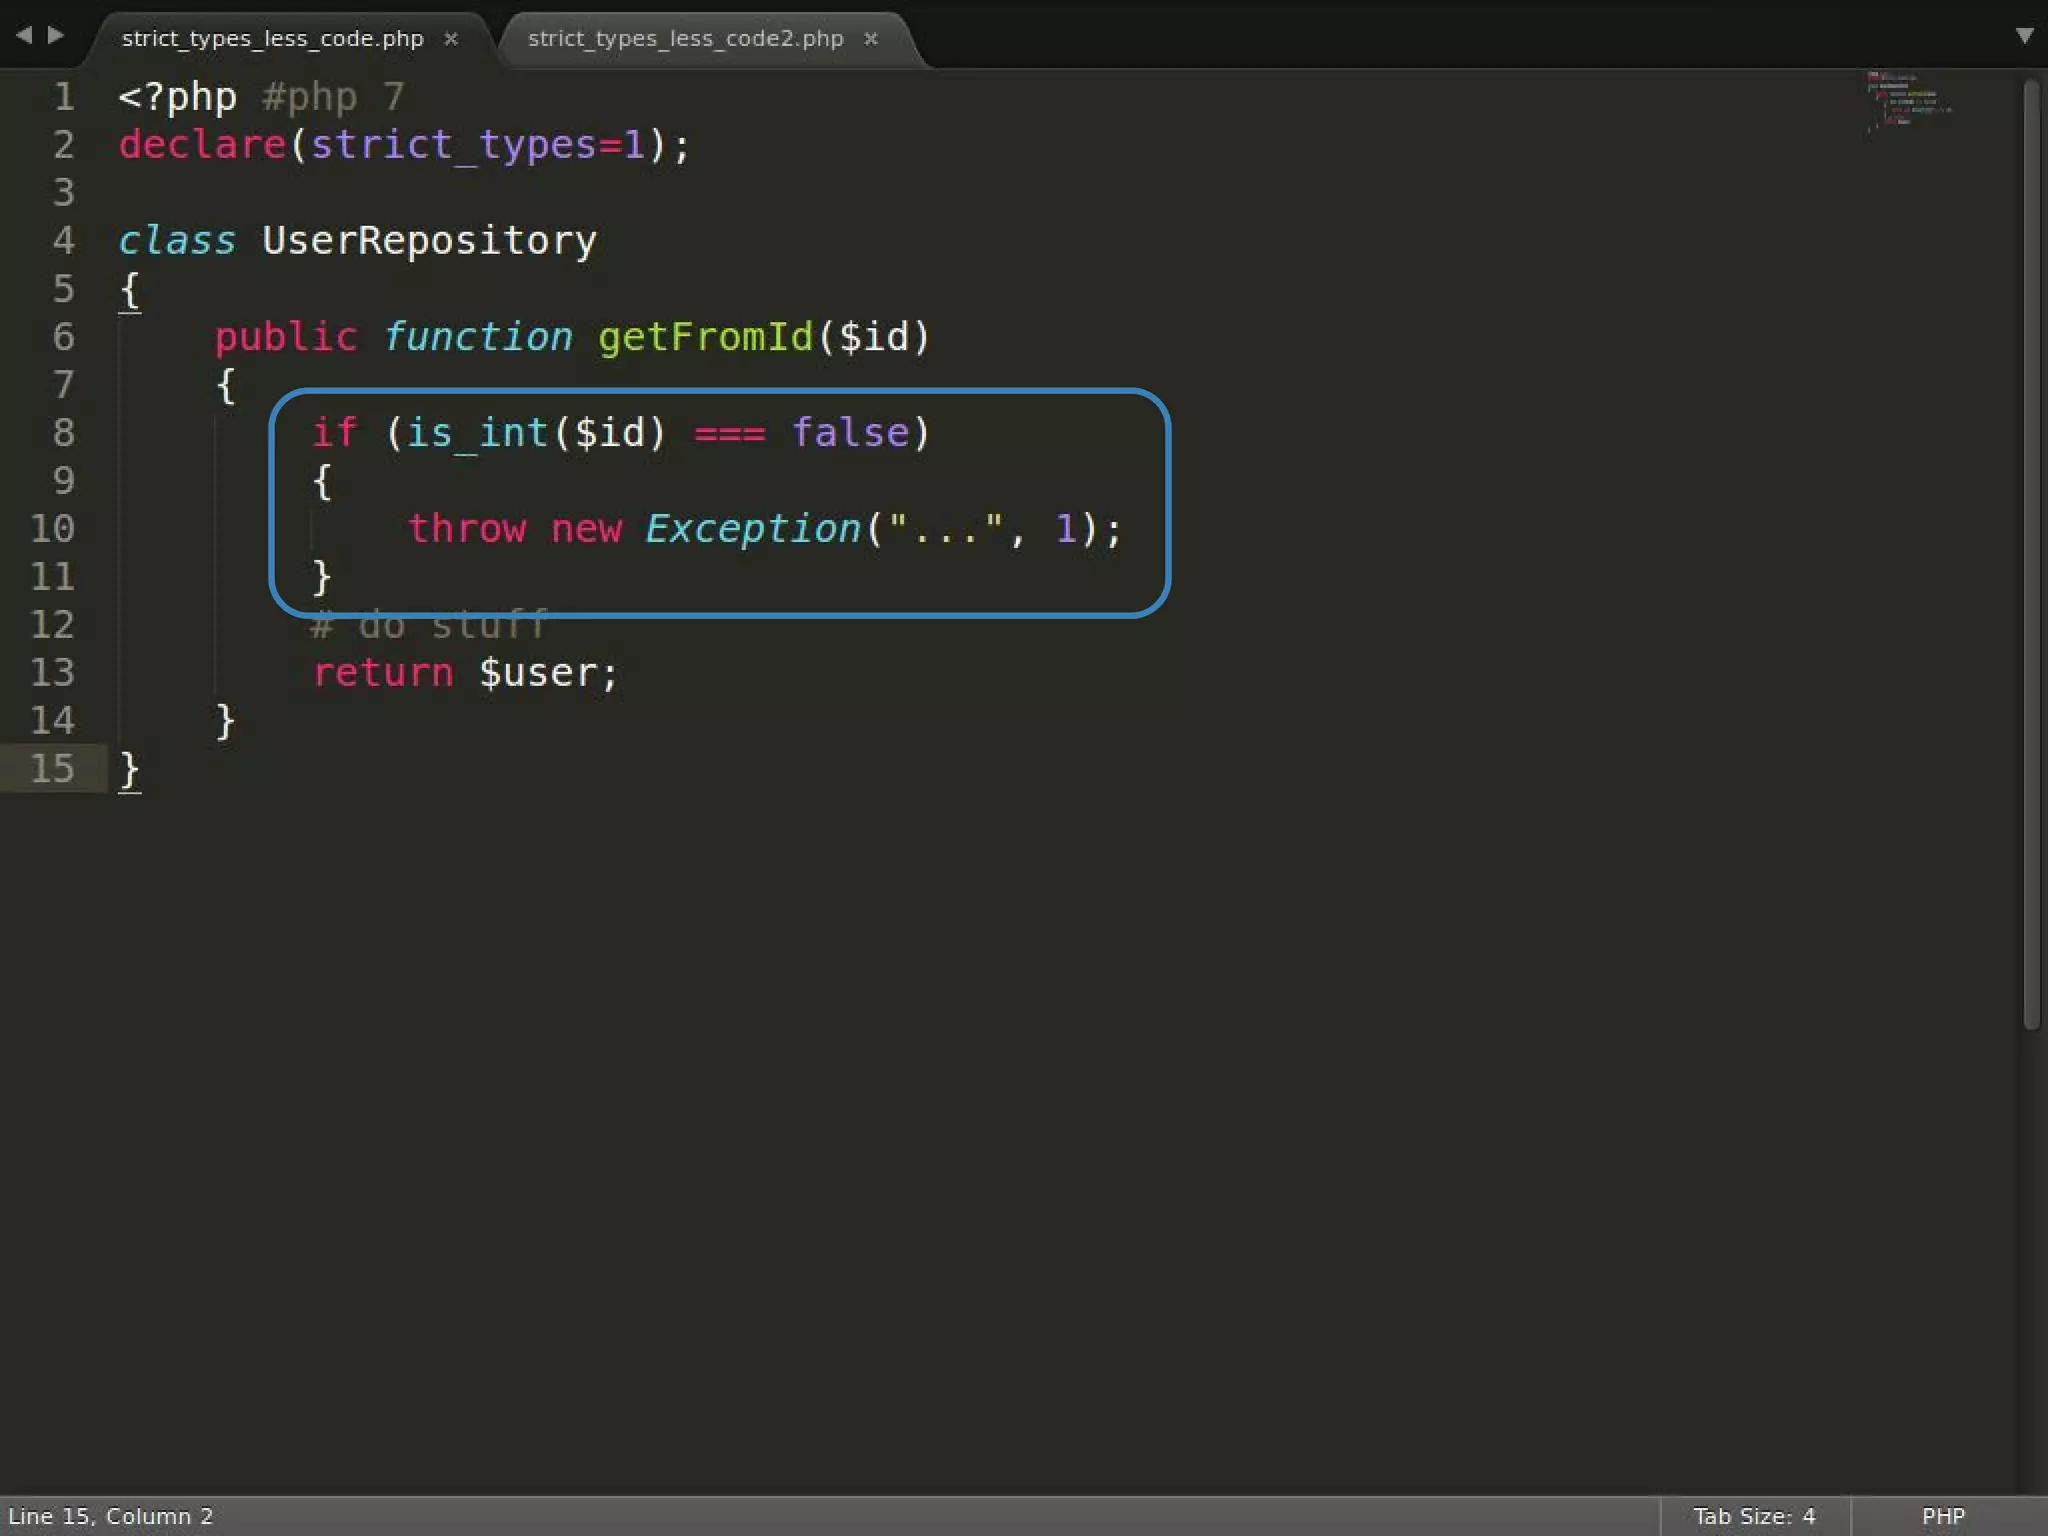This screenshot has height=1536, width=2048.
Task: Close the strict_types_less_code.php tab
Action: (x=451, y=39)
